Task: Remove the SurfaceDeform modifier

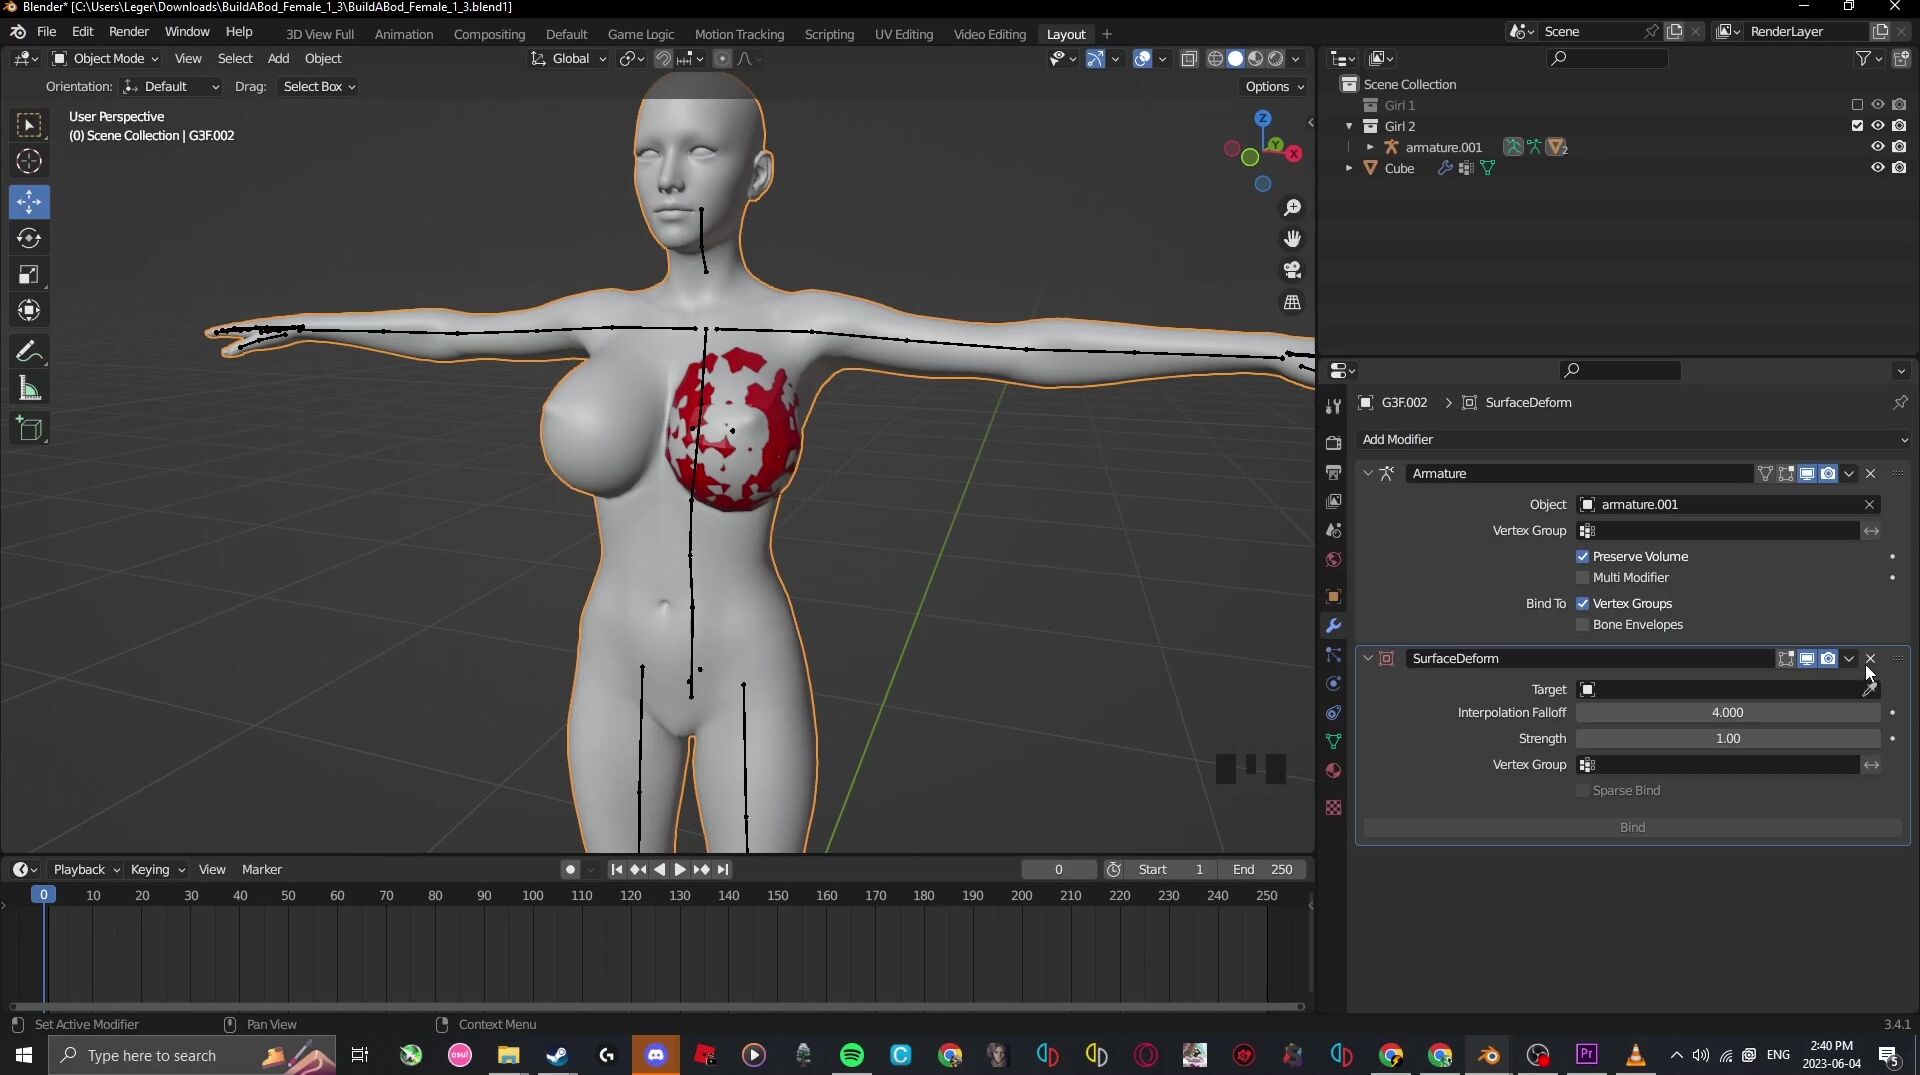Action: 1870,659
